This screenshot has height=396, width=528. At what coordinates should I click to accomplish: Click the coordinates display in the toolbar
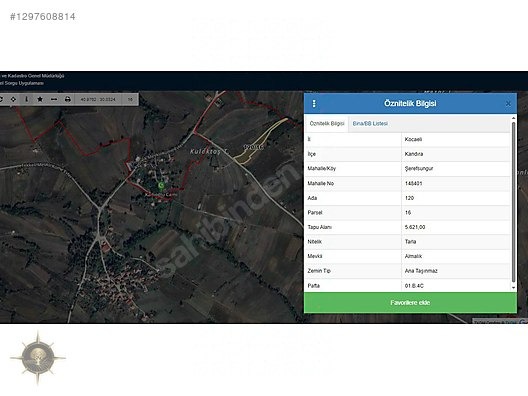[98, 99]
